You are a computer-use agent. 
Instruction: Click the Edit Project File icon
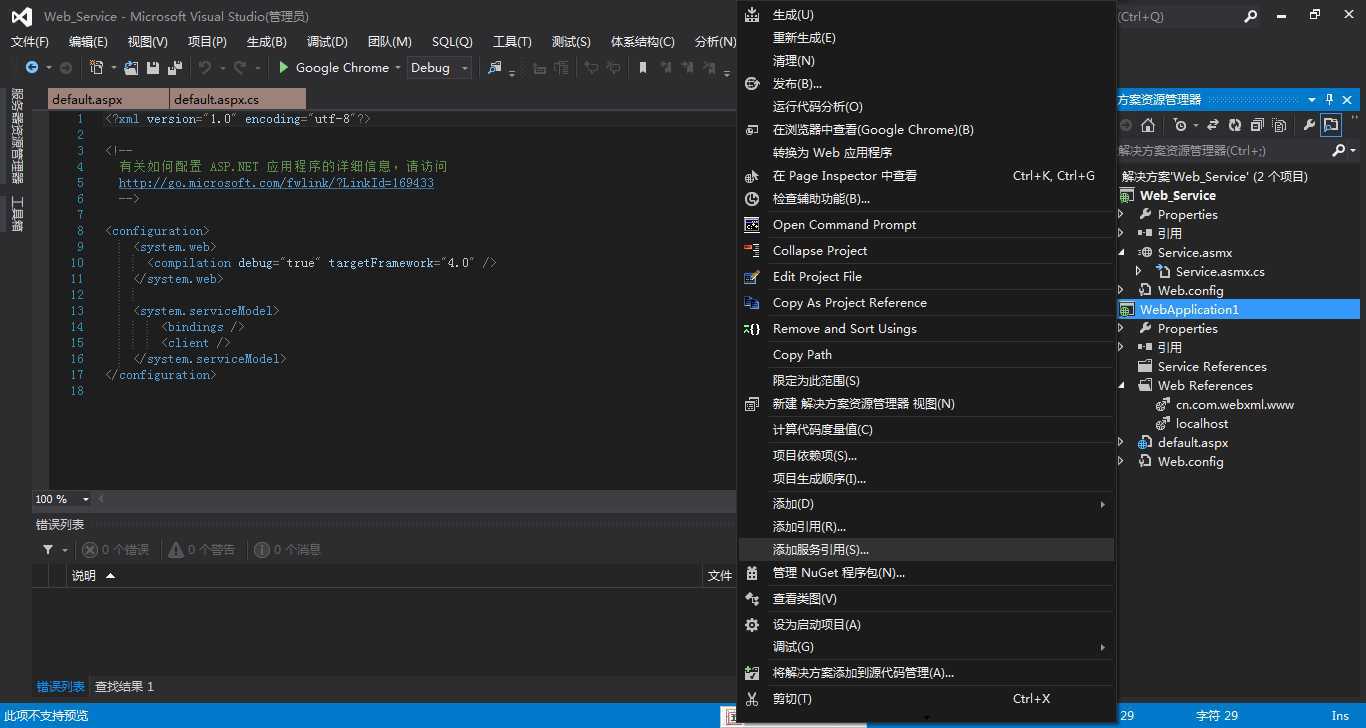(x=752, y=277)
